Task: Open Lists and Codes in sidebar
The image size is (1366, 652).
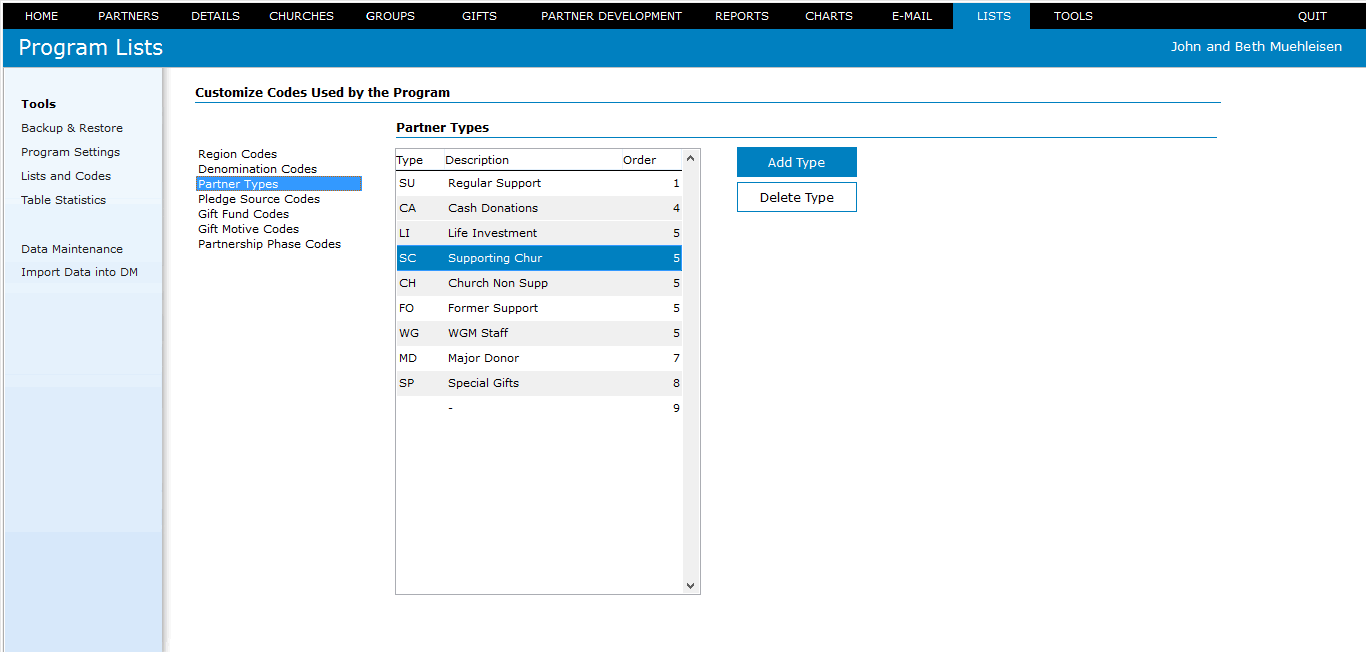Action: 66,176
